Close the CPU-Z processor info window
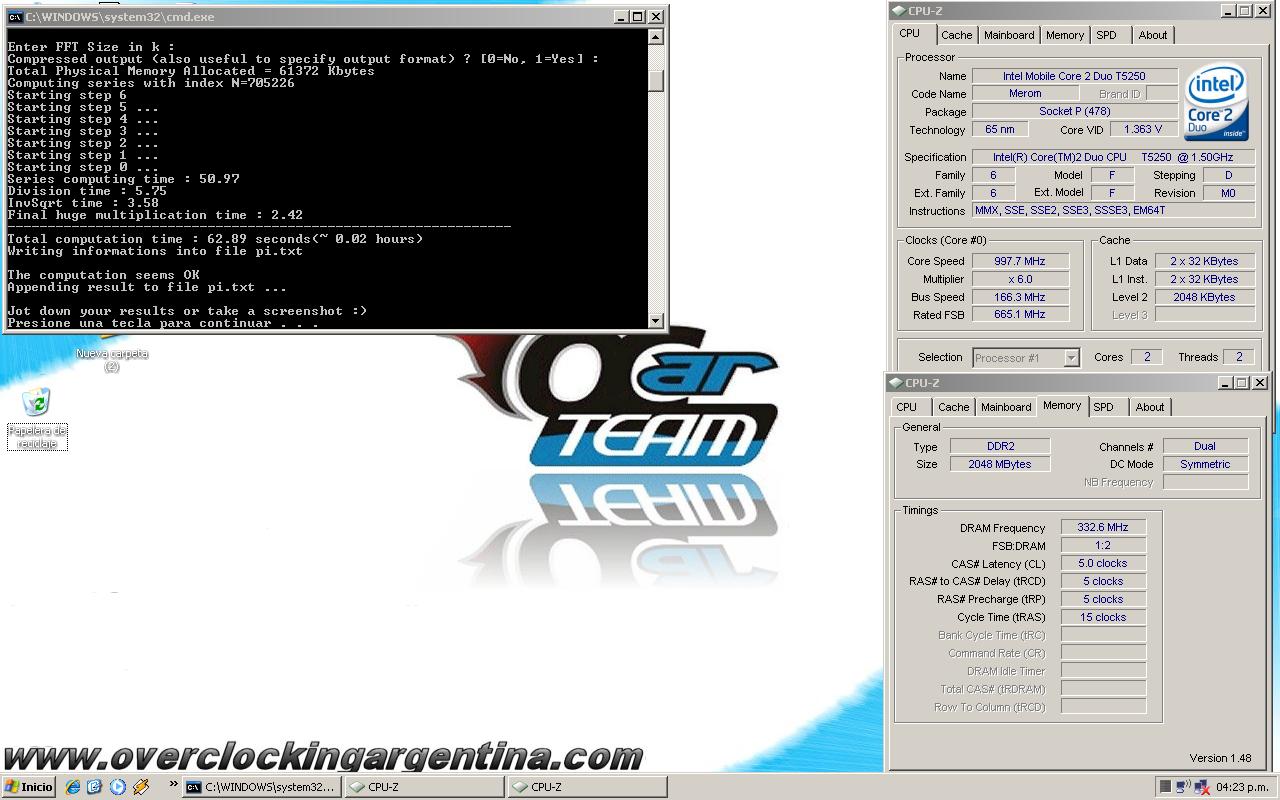Image resolution: width=1280 pixels, height=800 pixels. point(1263,11)
